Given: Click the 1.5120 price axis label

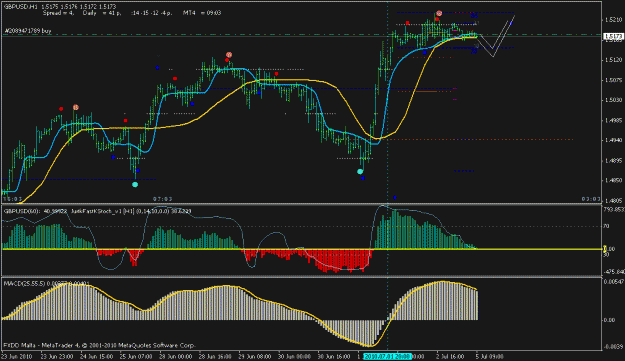Looking at the screenshot, I should click(613, 60).
